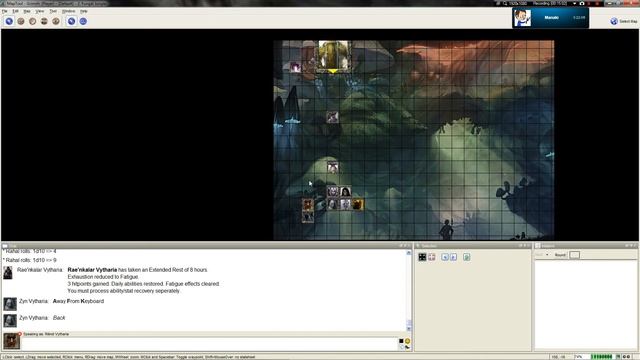The width and height of the screenshot is (640, 360).
Task: Click the green memory usage bar
Action: [x=602, y=357]
